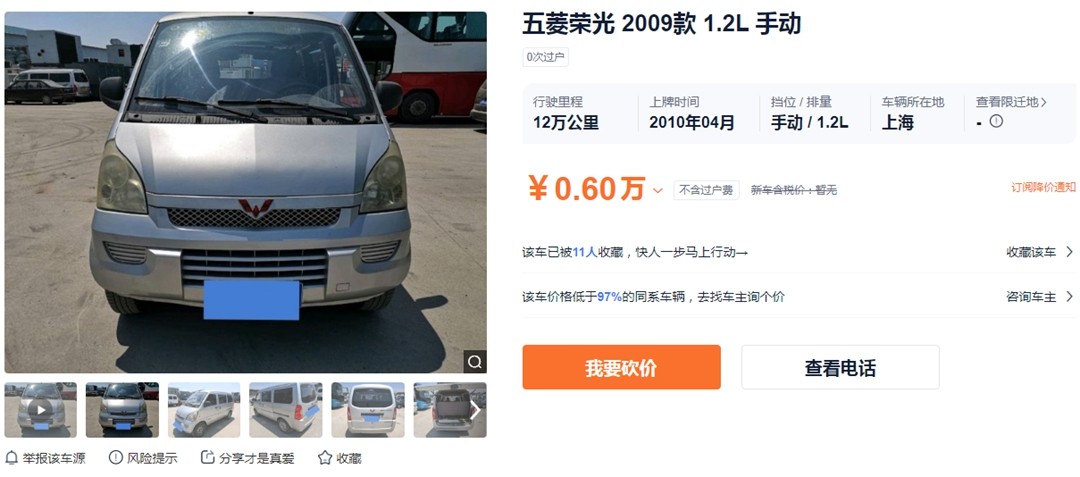The height and width of the screenshot is (477, 1080).
Task: Open the 咨询车主 chevron
Action: [1069, 297]
